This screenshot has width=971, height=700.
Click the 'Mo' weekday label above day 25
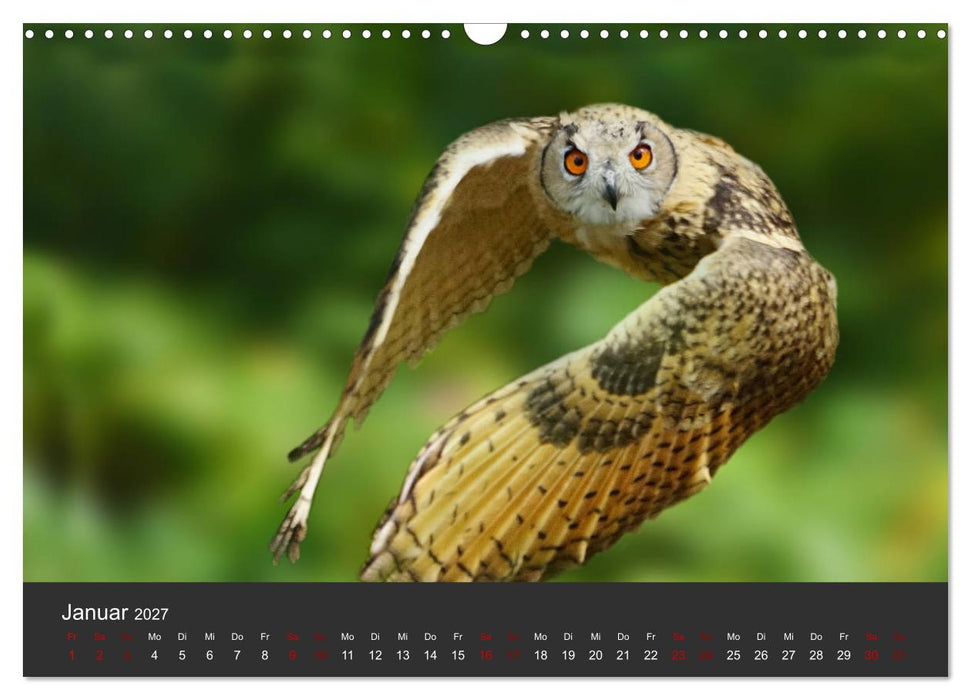(733, 637)
